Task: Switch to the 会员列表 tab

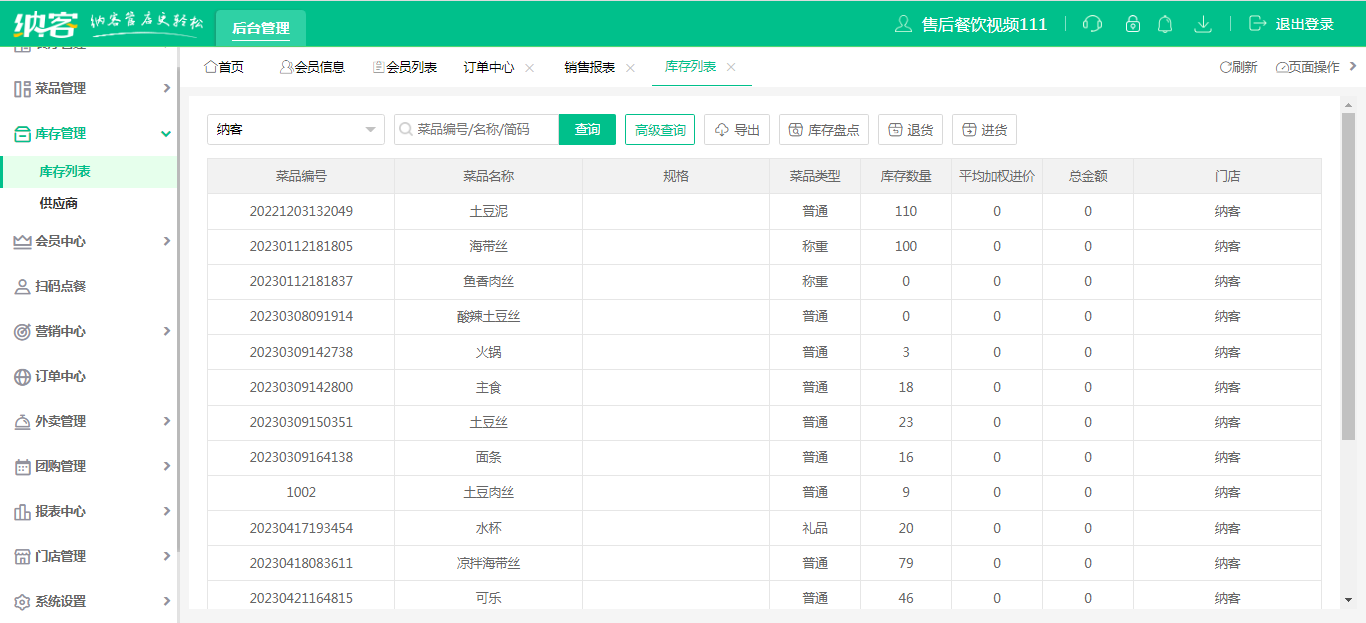Action: 405,67
